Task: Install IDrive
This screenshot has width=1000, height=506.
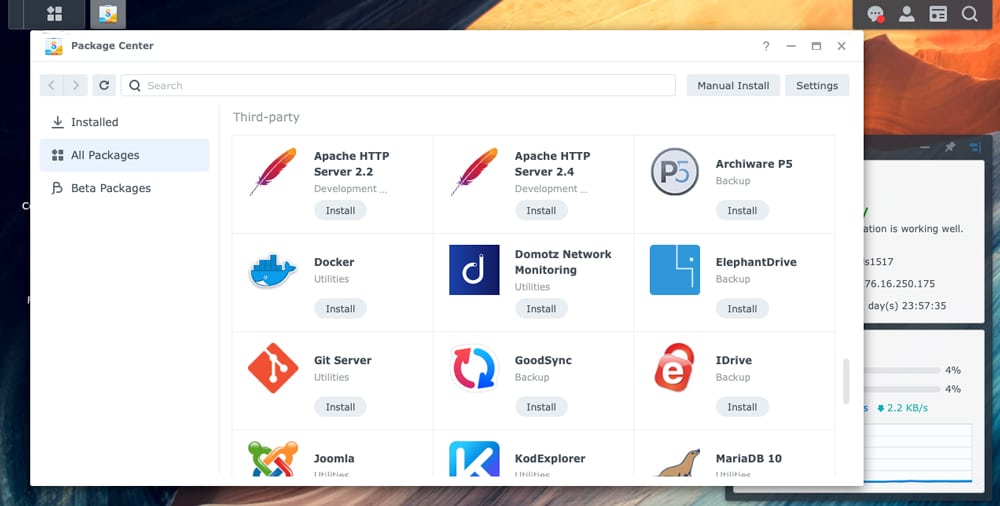Action: point(742,407)
